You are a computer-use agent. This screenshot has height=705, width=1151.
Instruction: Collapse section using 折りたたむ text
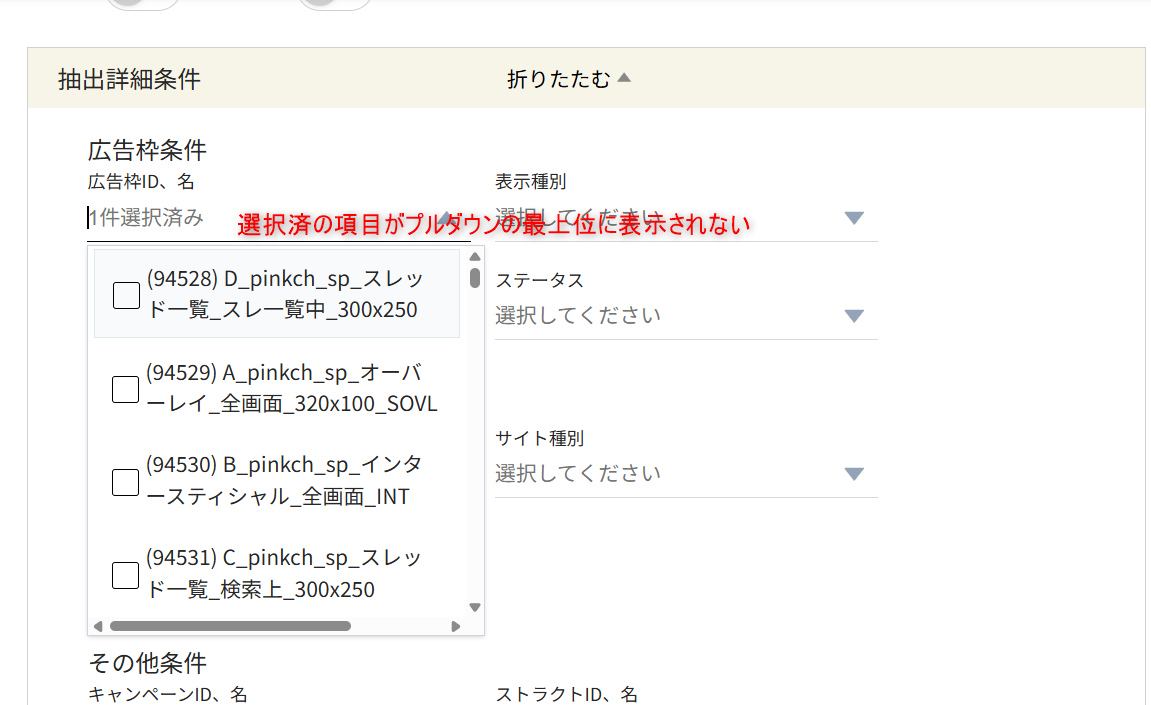pyautogui.click(x=558, y=79)
